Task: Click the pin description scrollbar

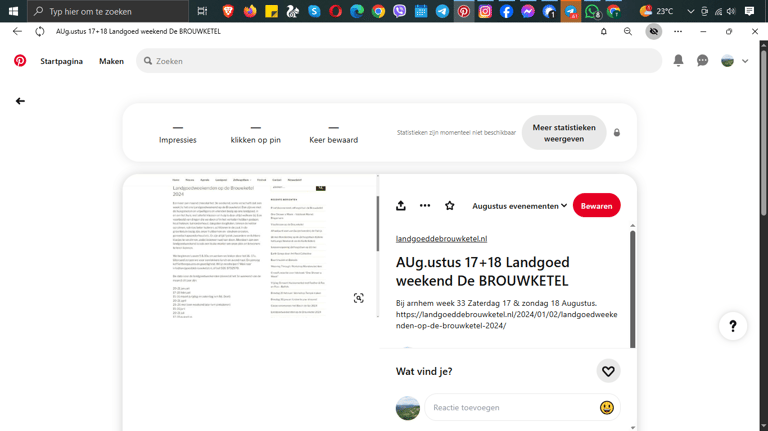Action: tap(632, 289)
